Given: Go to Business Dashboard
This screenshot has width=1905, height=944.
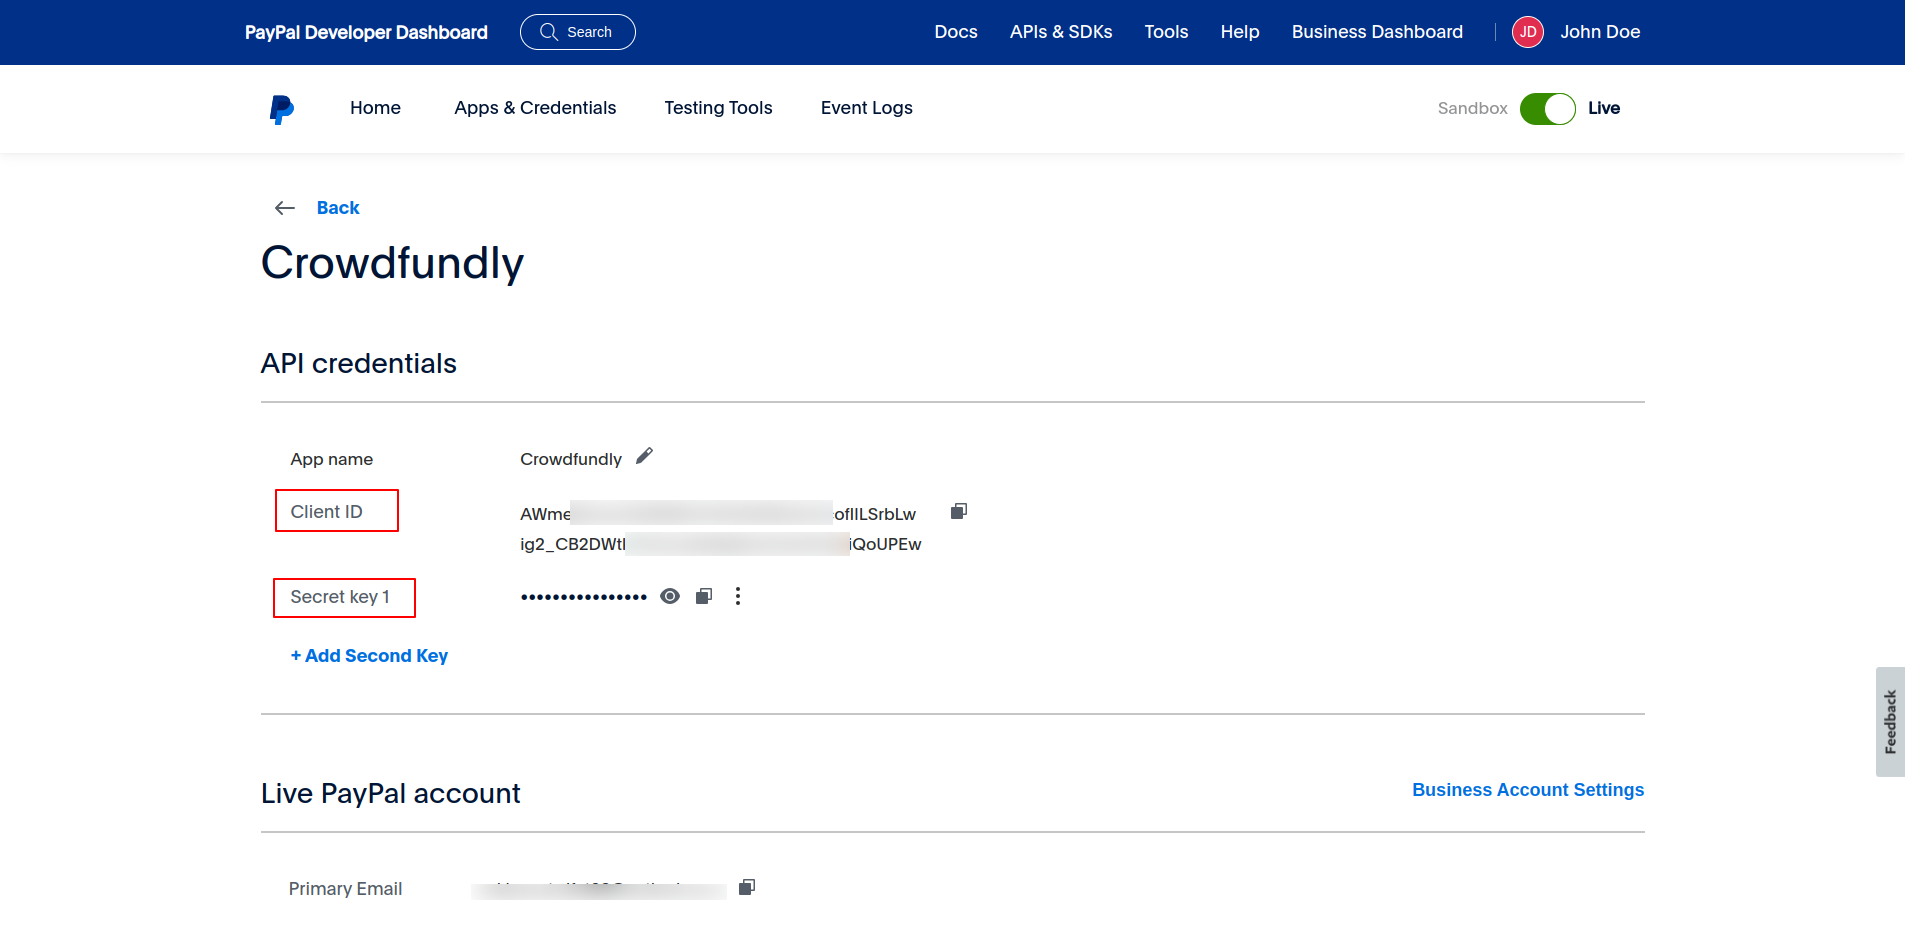Looking at the screenshot, I should pos(1377,32).
